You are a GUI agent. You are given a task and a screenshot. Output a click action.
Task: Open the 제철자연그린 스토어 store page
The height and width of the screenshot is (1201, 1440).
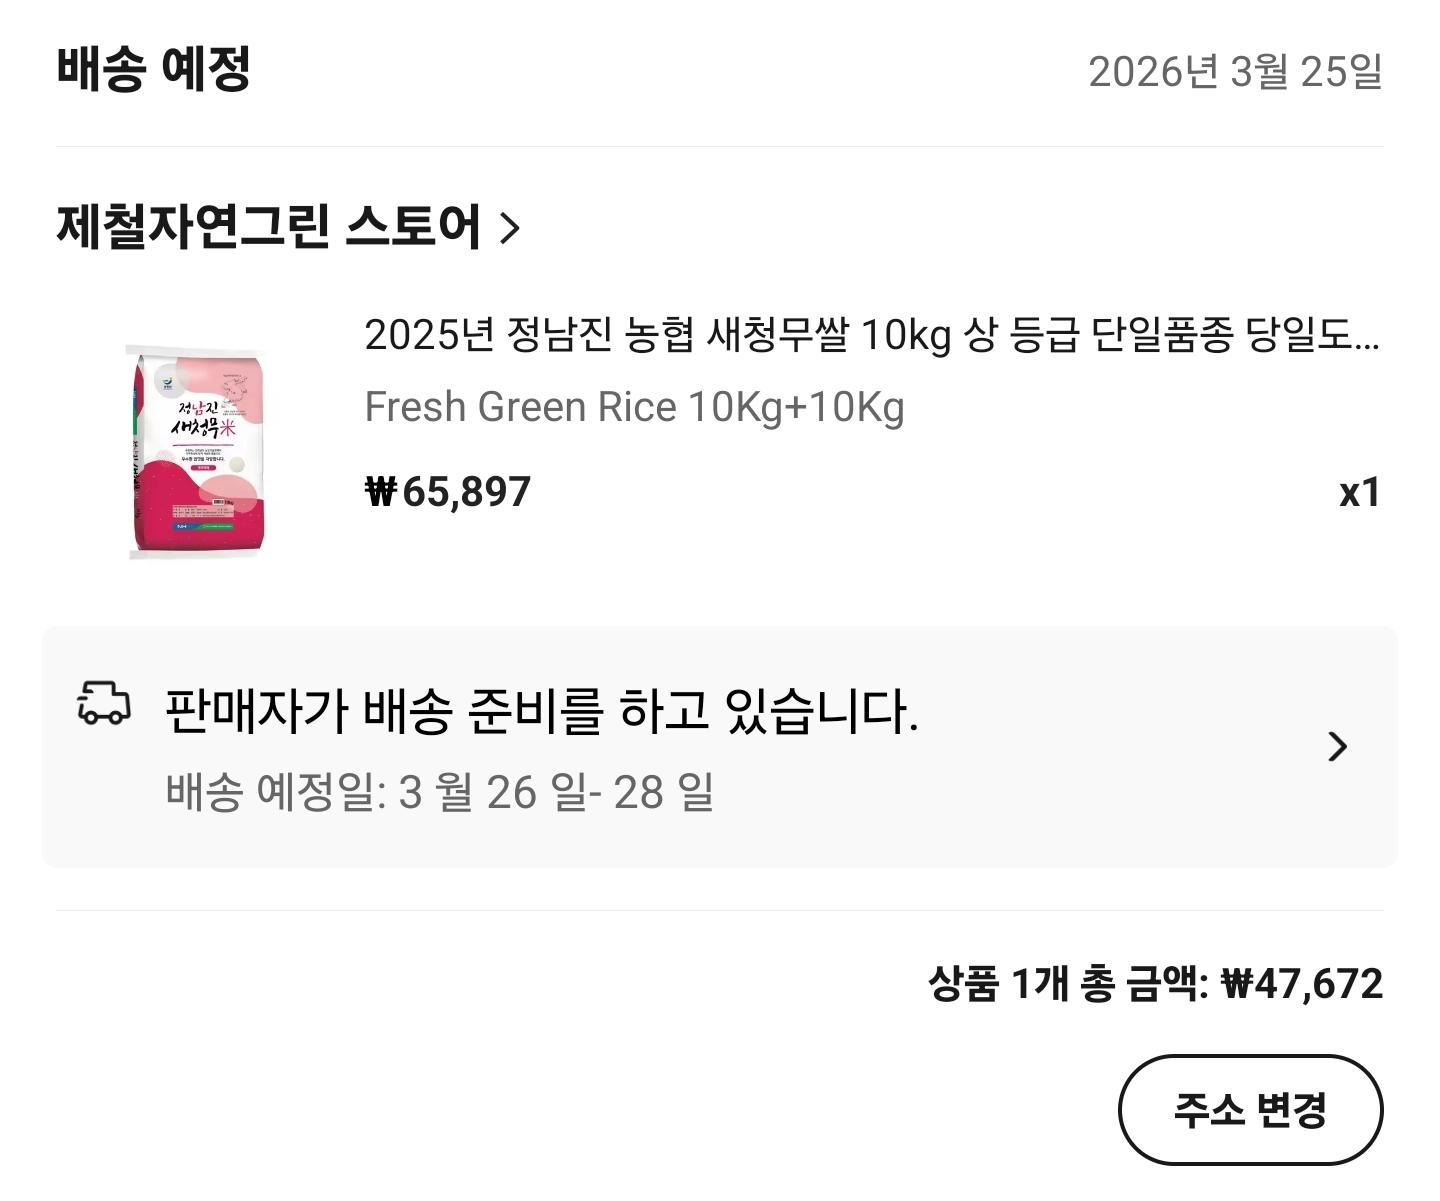268,226
